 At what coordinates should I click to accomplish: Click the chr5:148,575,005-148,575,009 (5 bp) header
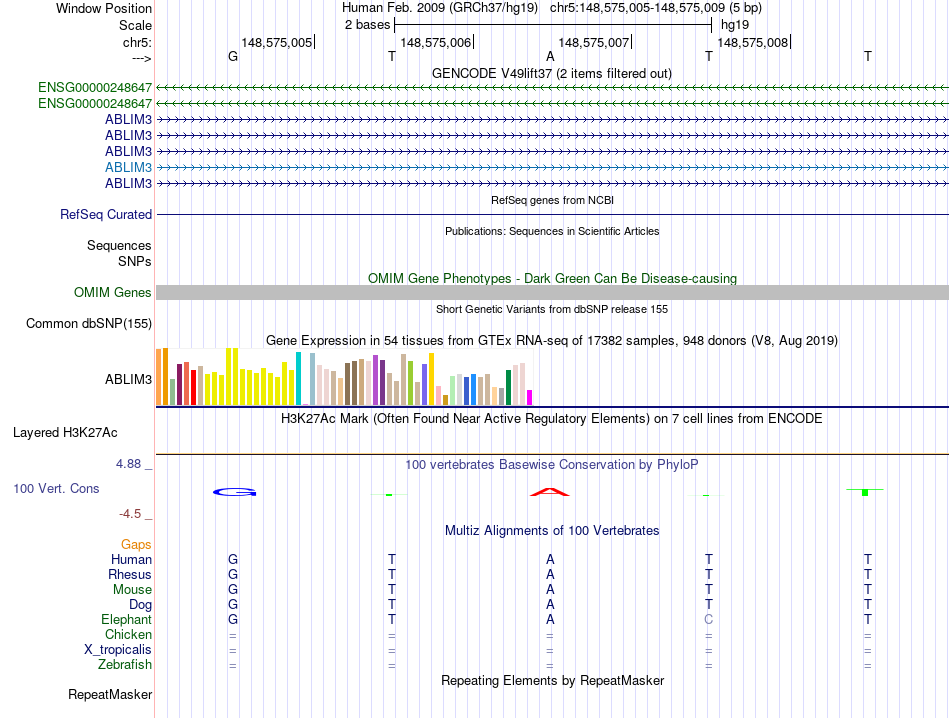click(656, 8)
